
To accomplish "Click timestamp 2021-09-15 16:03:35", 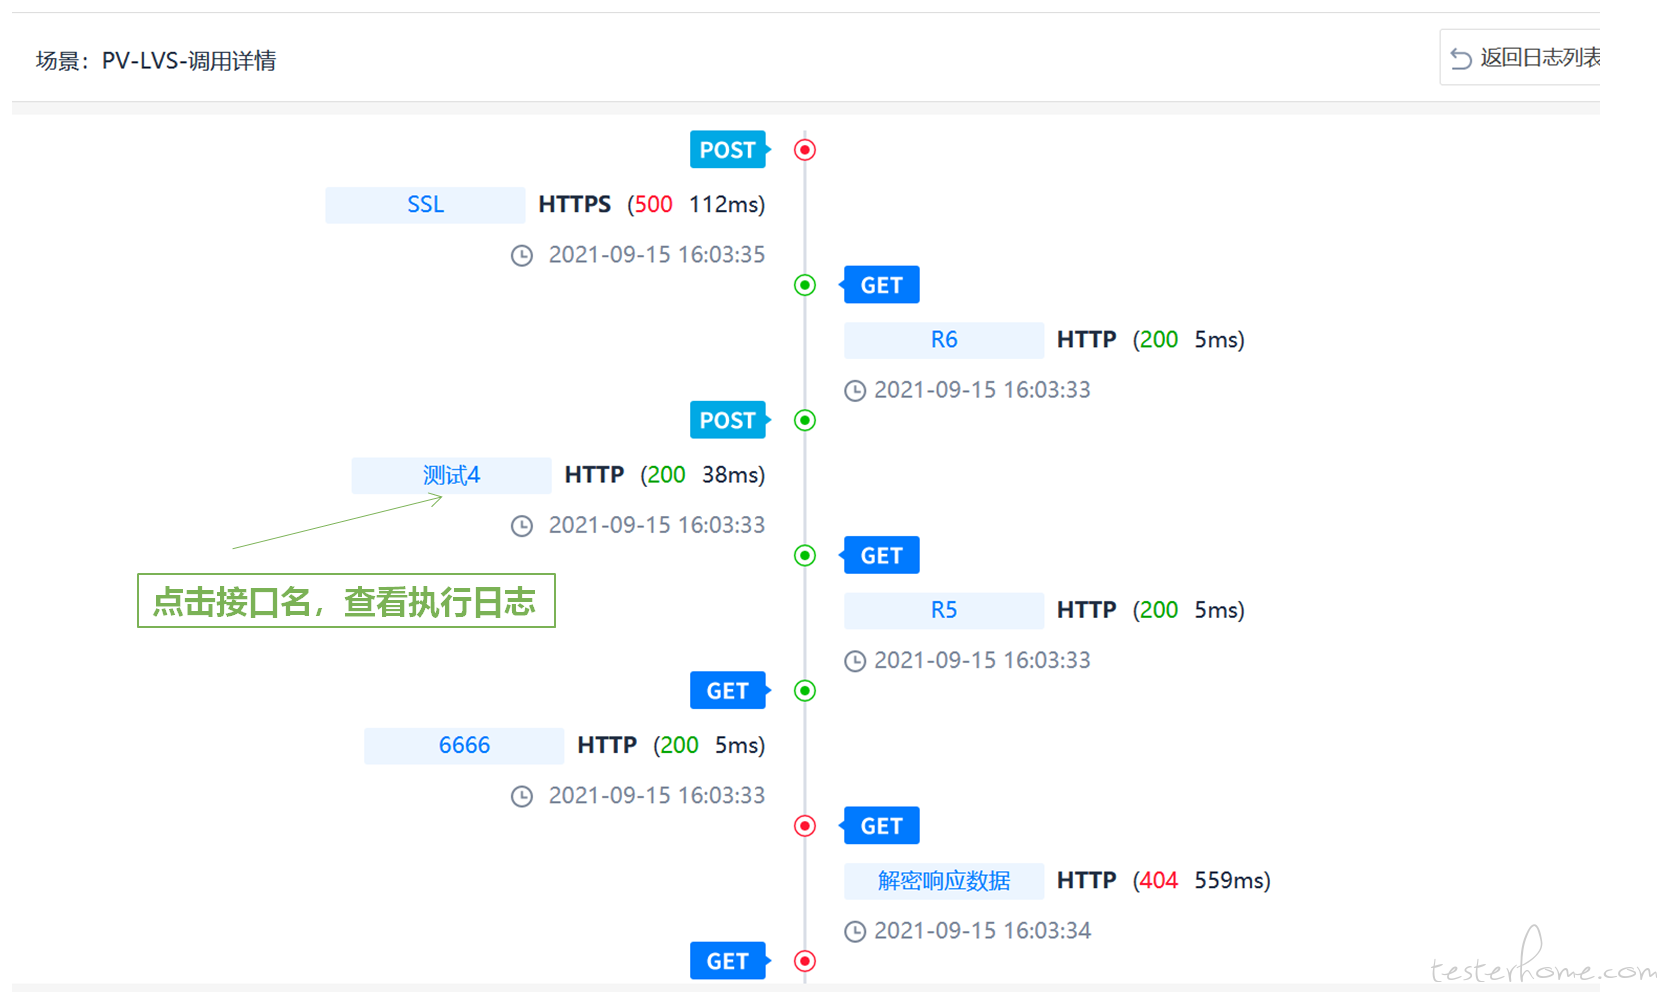I will pyautogui.click(x=657, y=255).
